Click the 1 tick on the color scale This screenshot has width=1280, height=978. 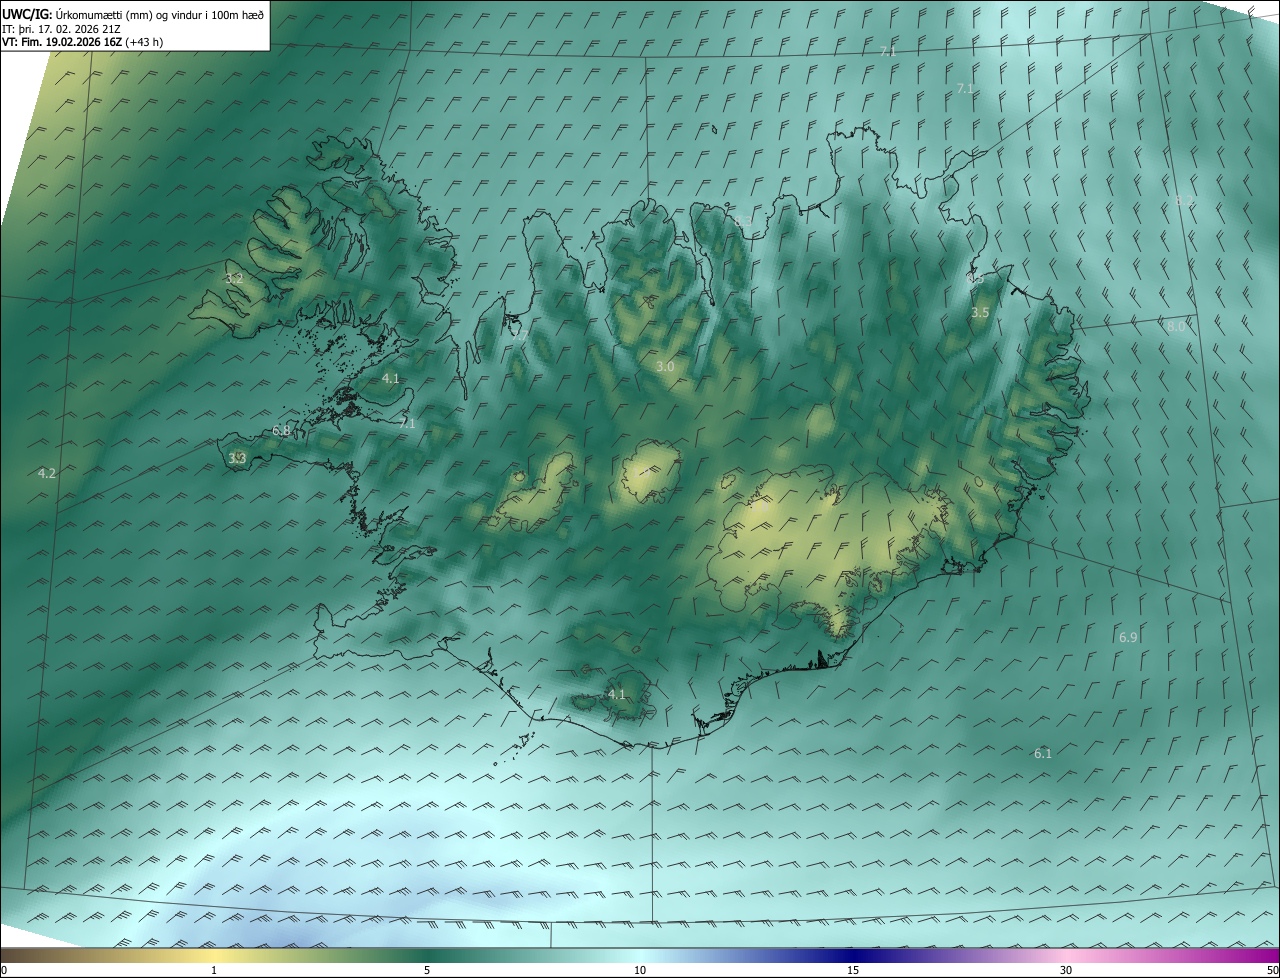point(214,970)
